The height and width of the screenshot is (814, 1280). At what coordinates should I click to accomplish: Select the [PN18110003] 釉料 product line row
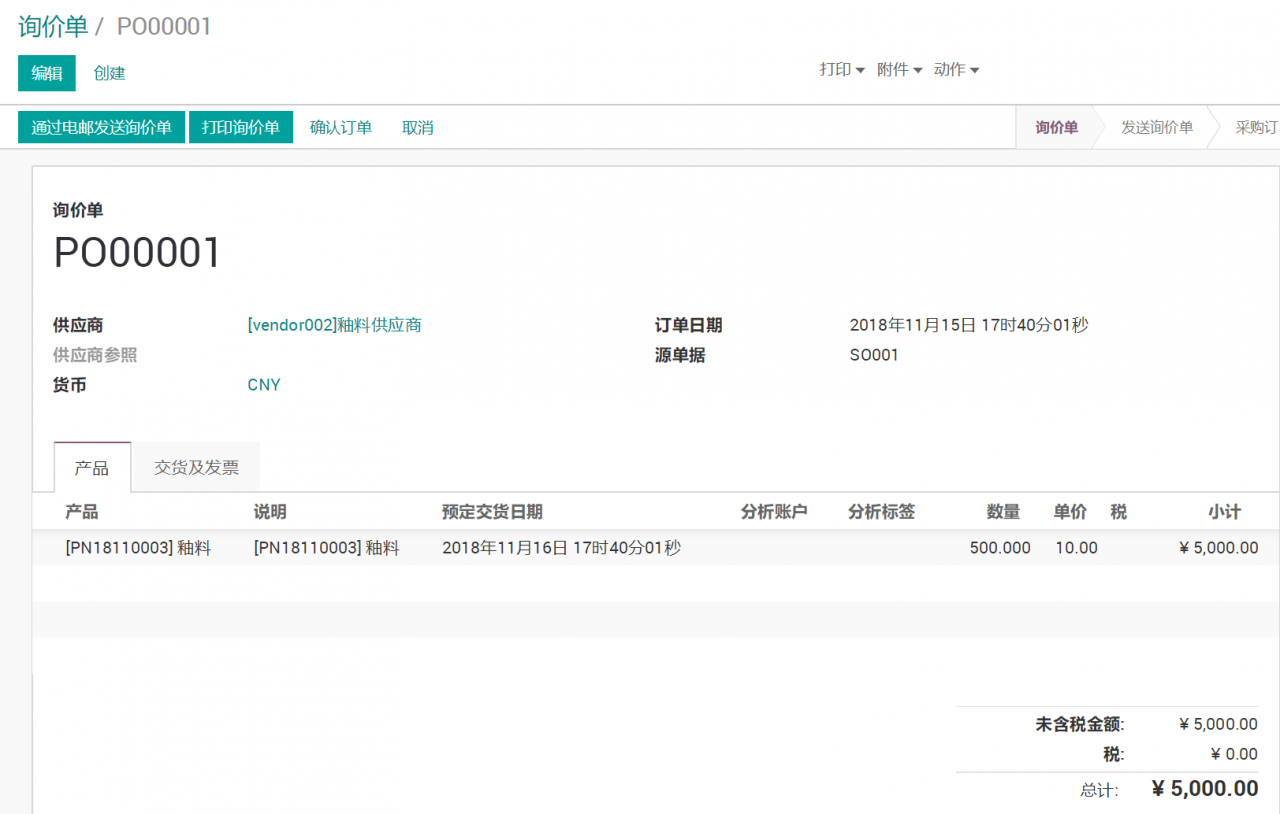(138, 548)
